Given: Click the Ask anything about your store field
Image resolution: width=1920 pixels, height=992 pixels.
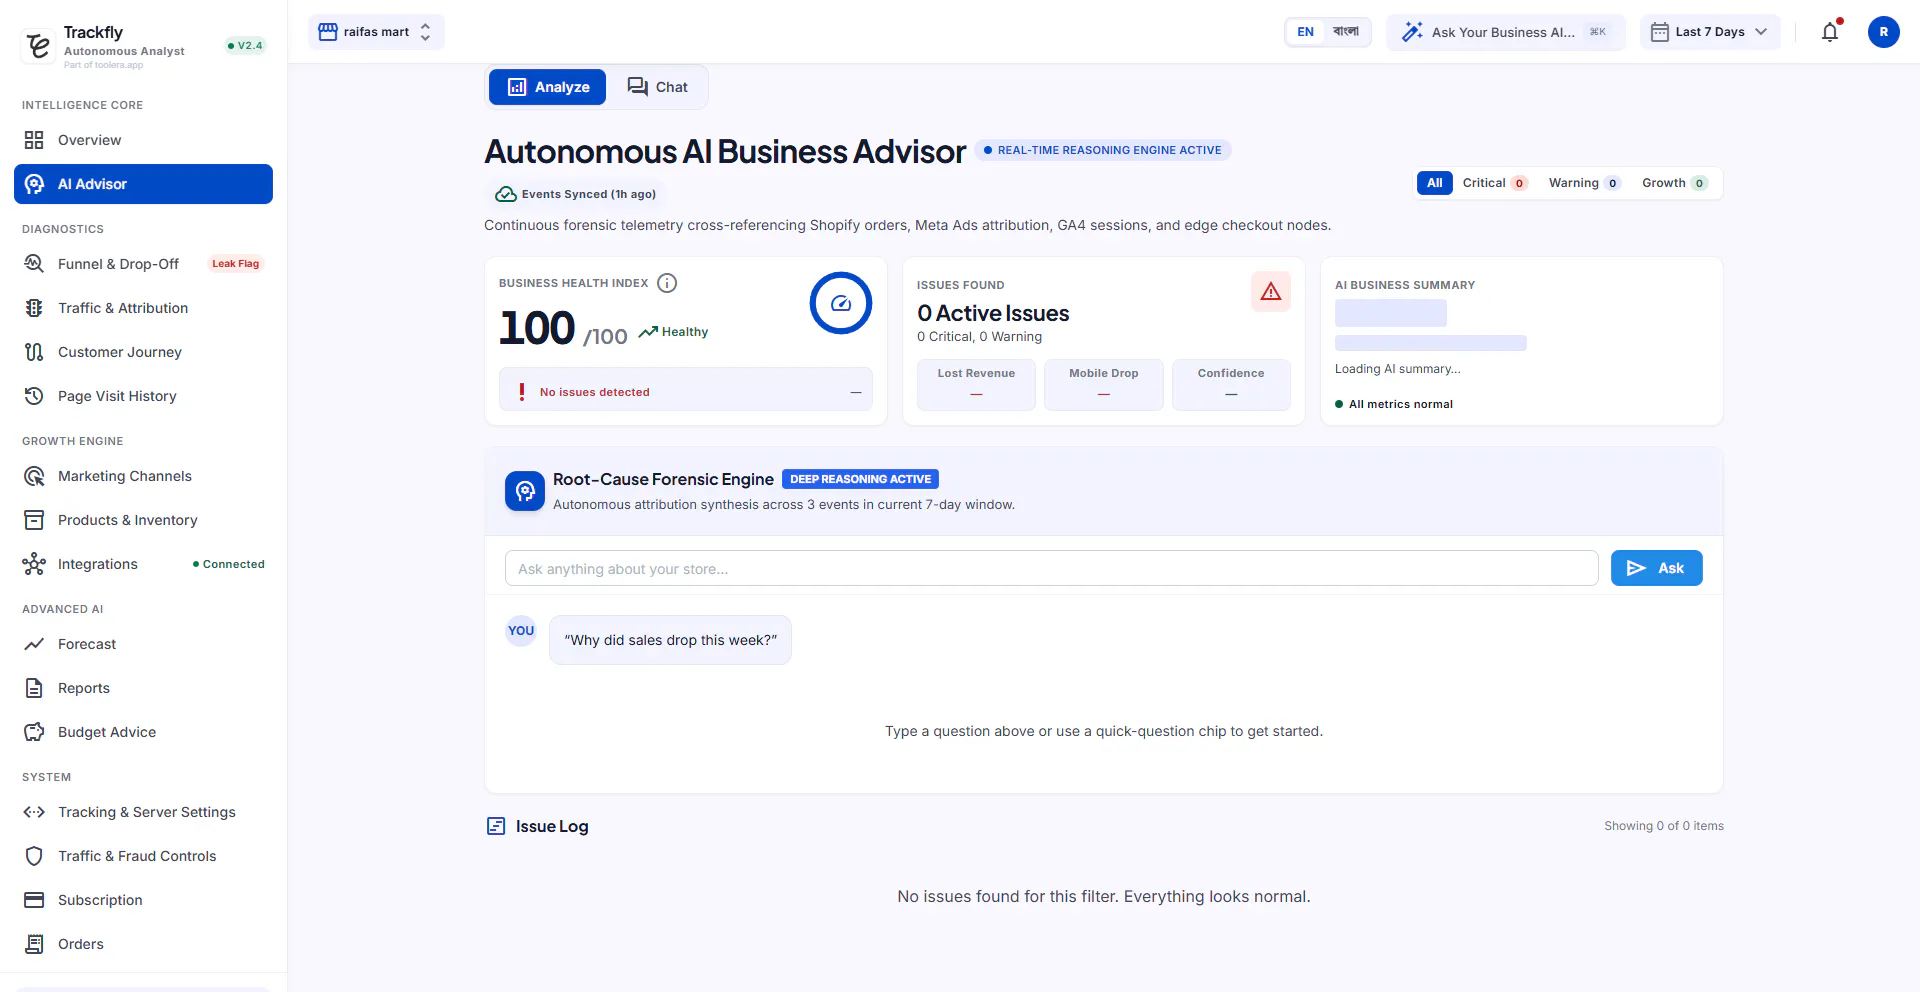Looking at the screenshot, I should point(1051,568).
